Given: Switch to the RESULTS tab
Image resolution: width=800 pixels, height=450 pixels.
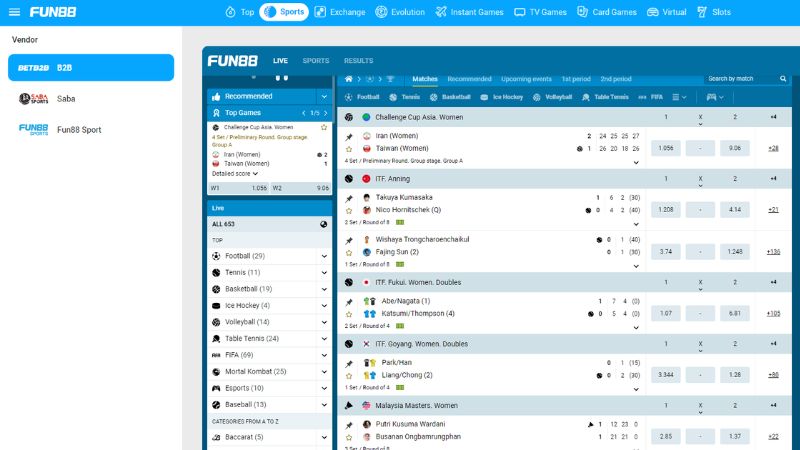Looking at the screenshot, I should 358,61.
